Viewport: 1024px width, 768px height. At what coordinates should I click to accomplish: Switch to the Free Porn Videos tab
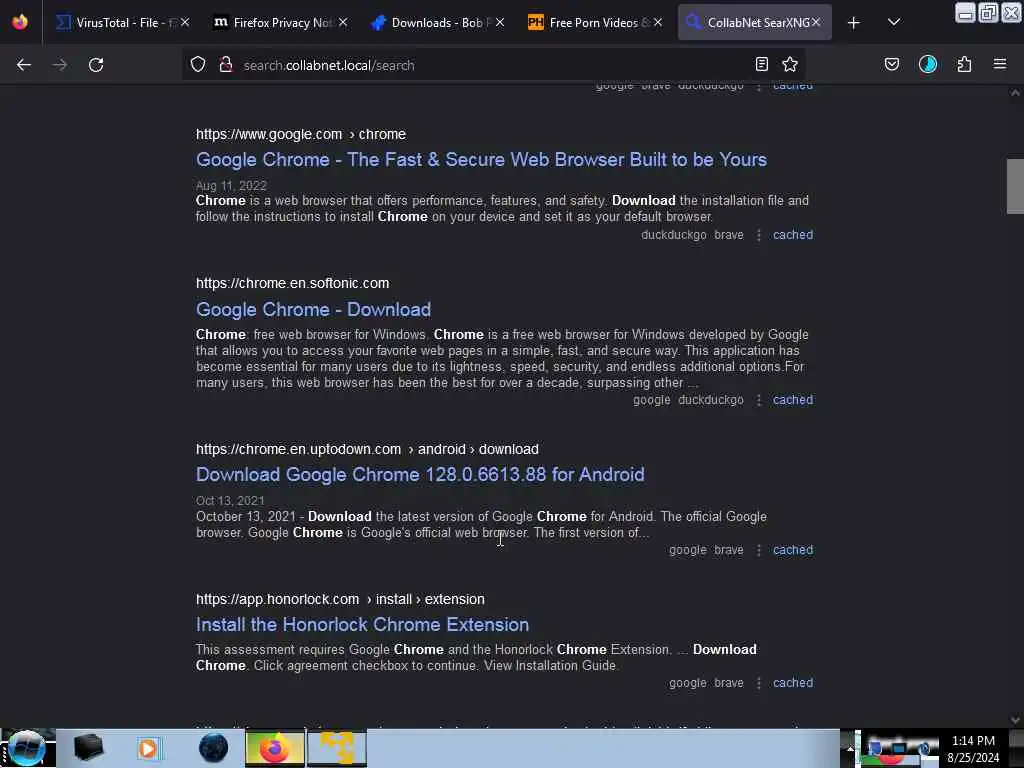click(596, 23)
